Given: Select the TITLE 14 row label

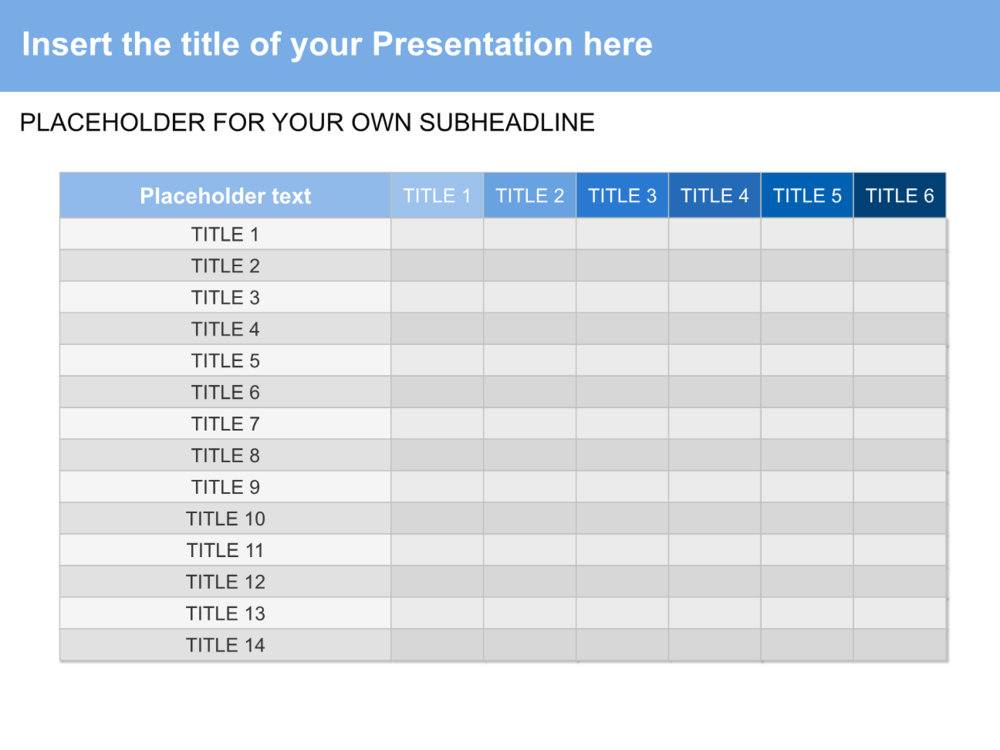Looking at the screenshot, I should [225, 645].
